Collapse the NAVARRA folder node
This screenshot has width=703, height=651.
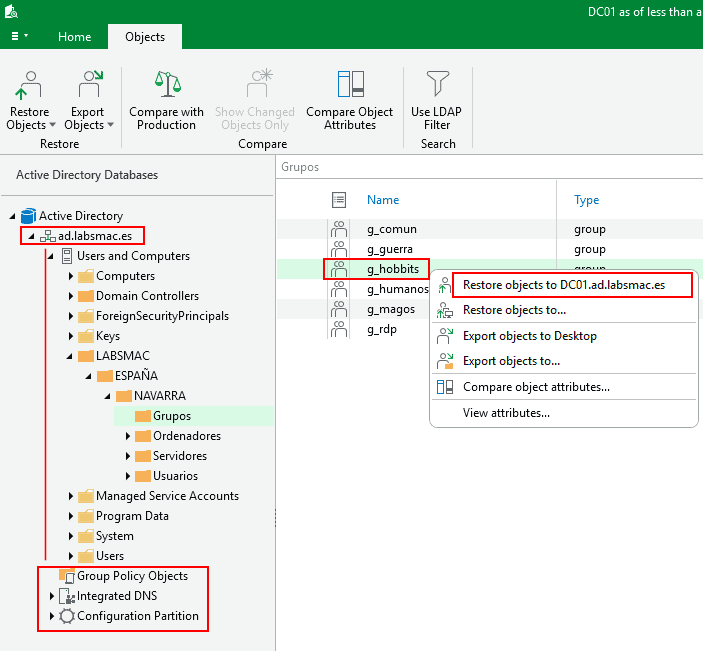109,396
